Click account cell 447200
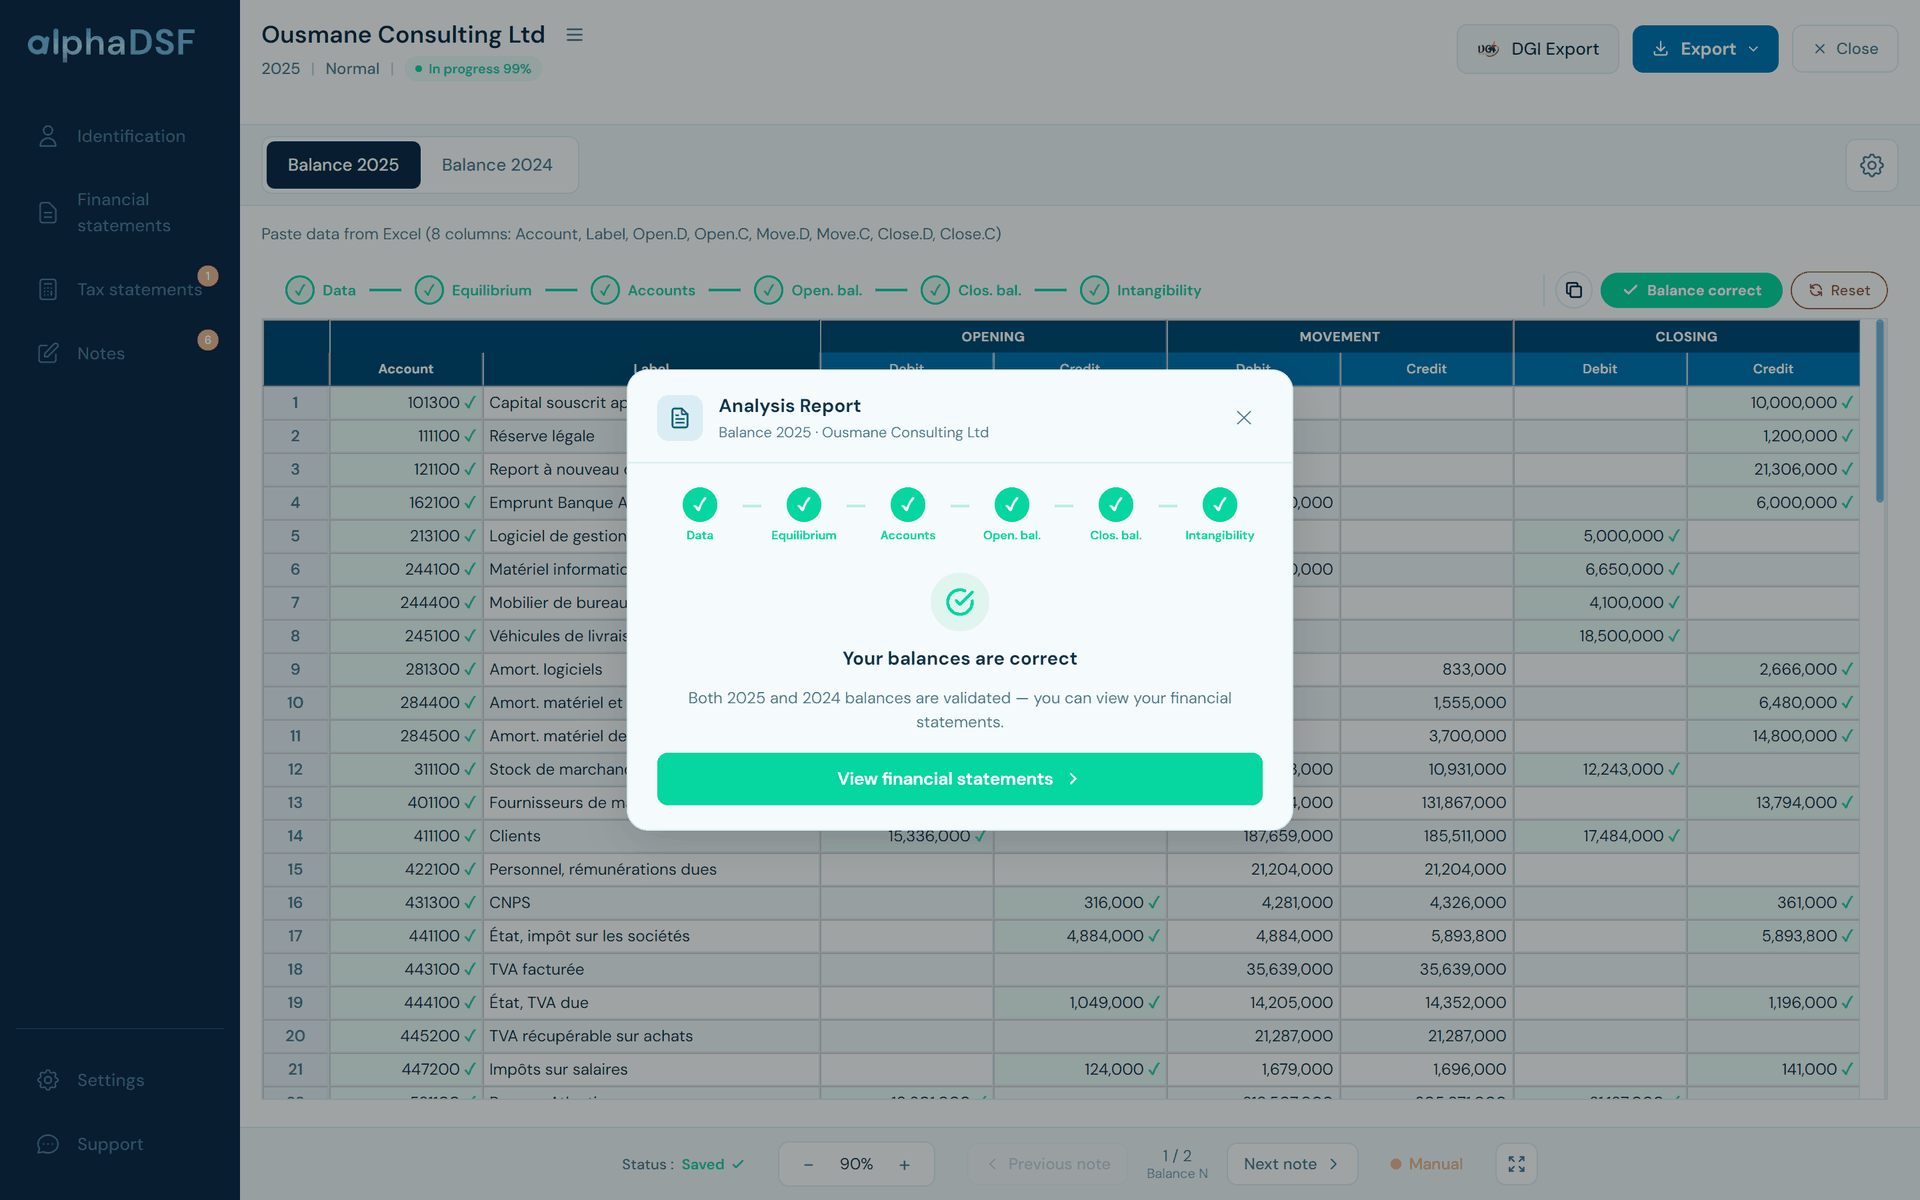Viewport: 1920px width, 1200px height. (406, 1069)
